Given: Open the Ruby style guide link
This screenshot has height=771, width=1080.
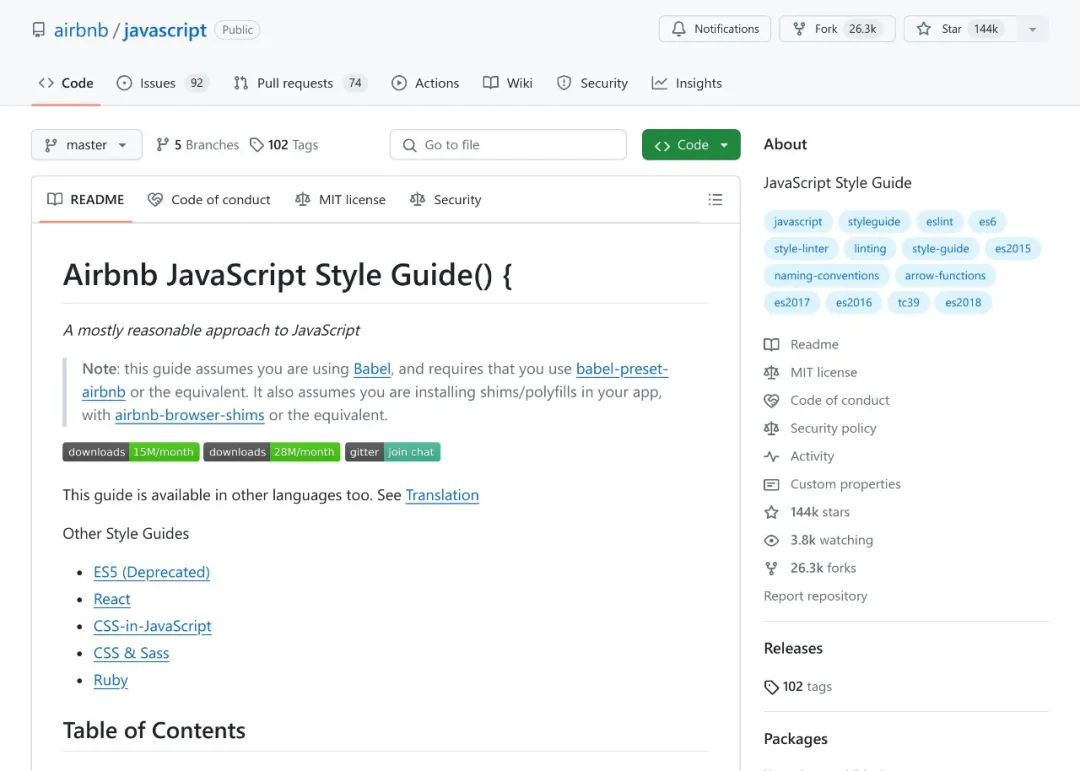Looking at the screenshot, I should point(111,680).
